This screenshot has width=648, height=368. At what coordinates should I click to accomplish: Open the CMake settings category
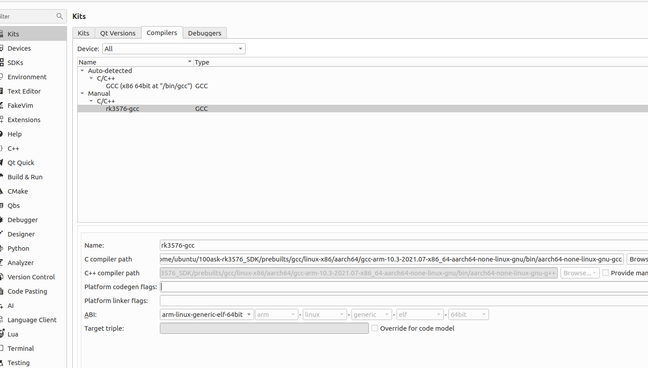tap(33, 191)
